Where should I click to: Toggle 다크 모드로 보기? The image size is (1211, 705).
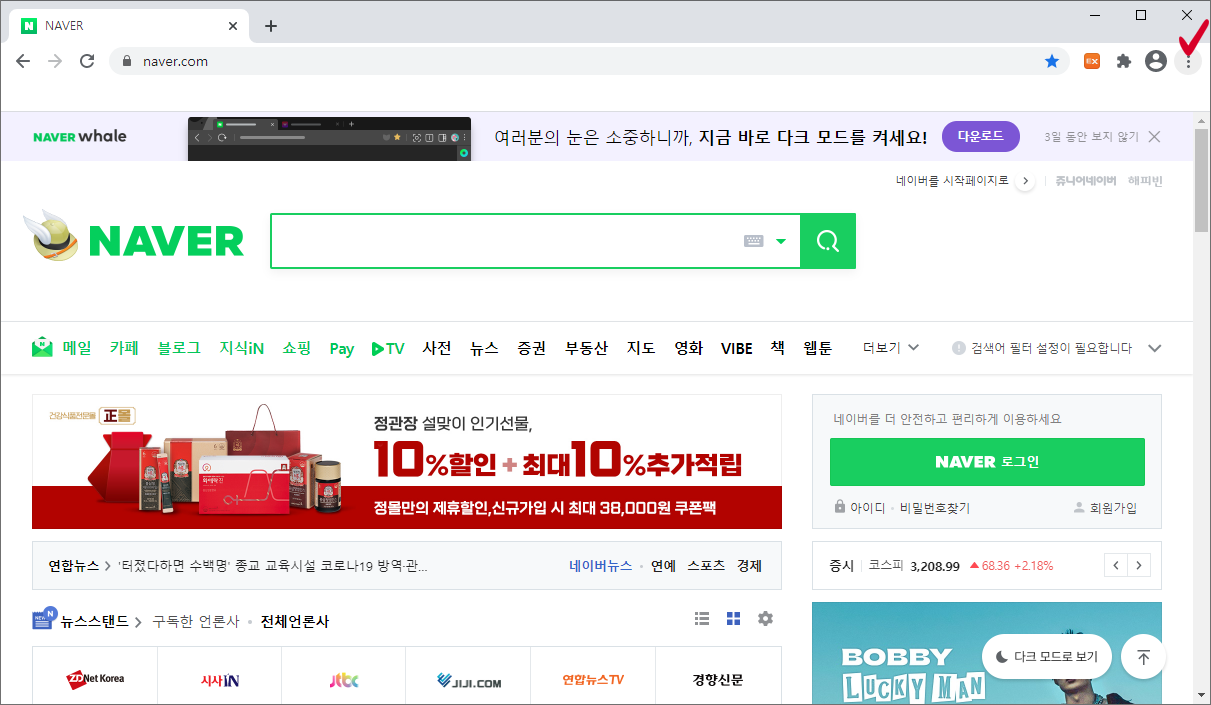(x=1047, y=657)
